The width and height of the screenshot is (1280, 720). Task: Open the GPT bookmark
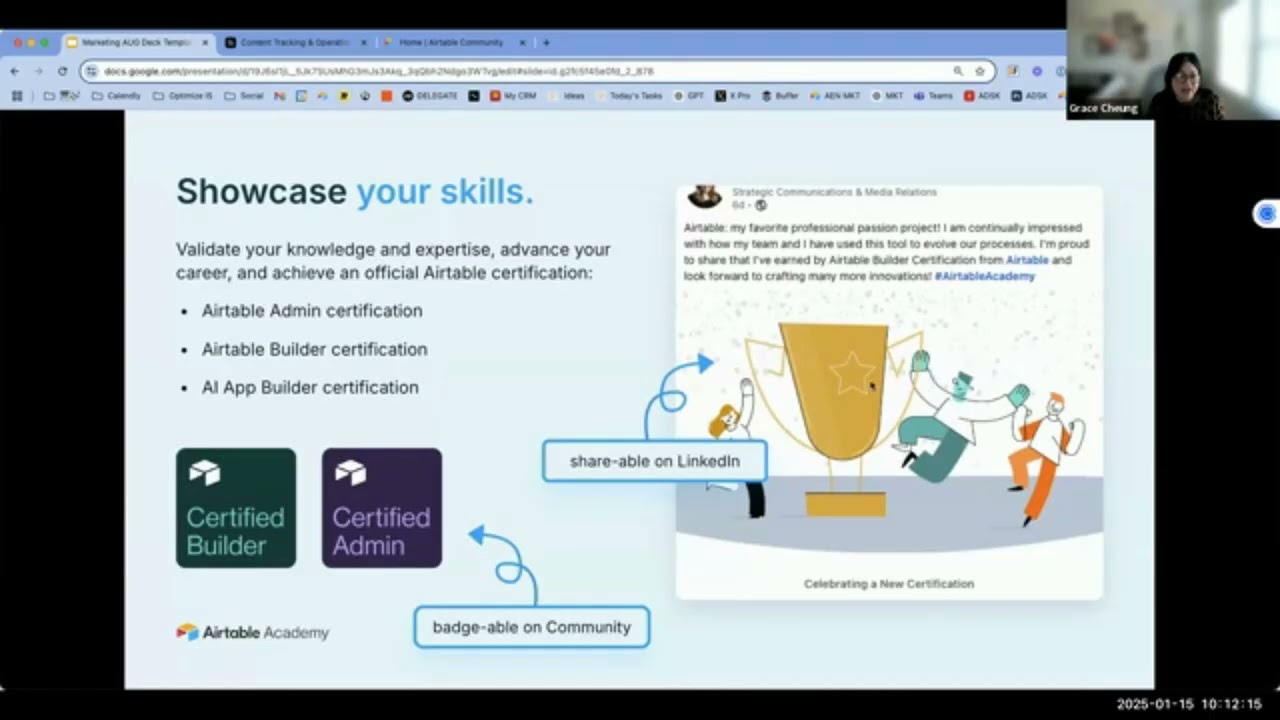pos(689,96)
